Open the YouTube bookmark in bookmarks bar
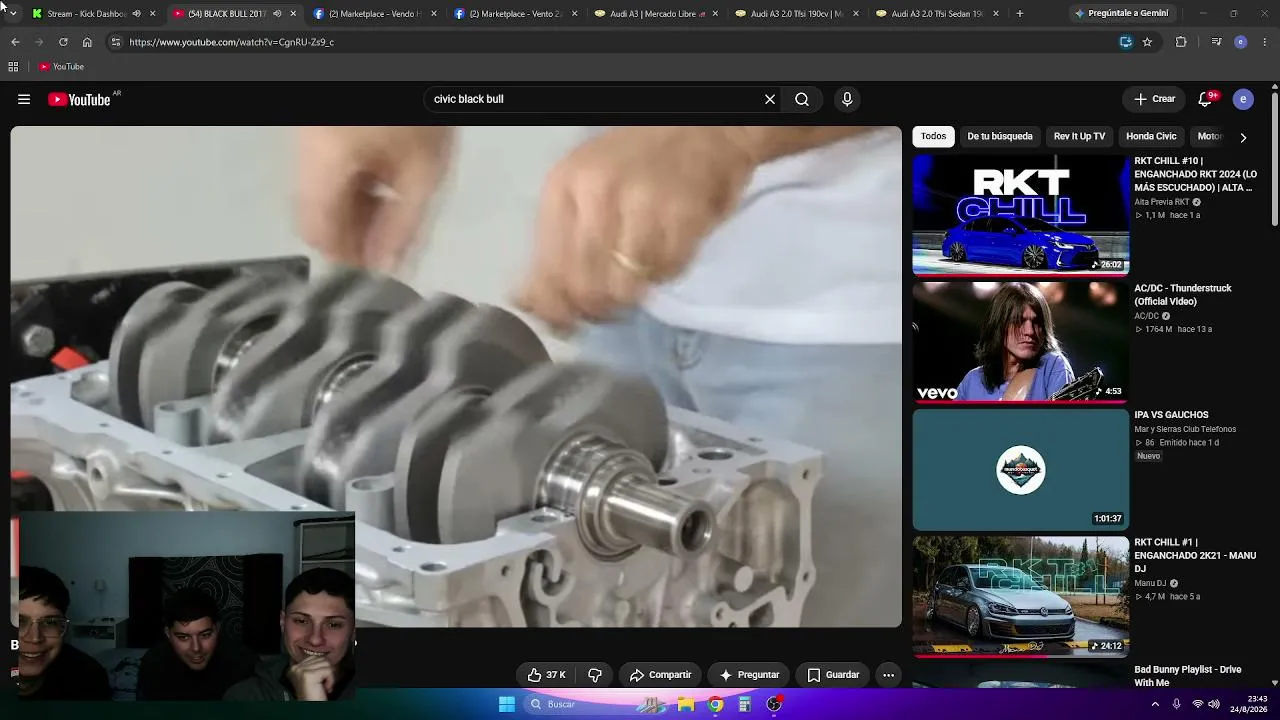Viewport: 1280px width, 720px height. tap(62, 67)
